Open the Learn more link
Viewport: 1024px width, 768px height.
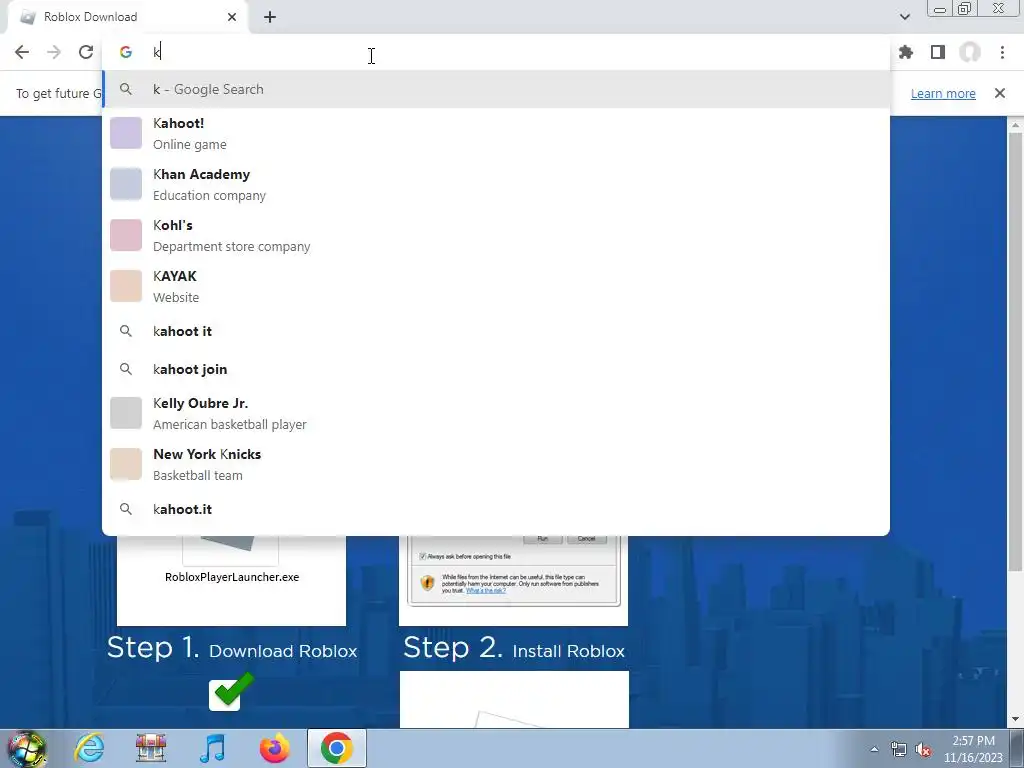tap(943, 93)
